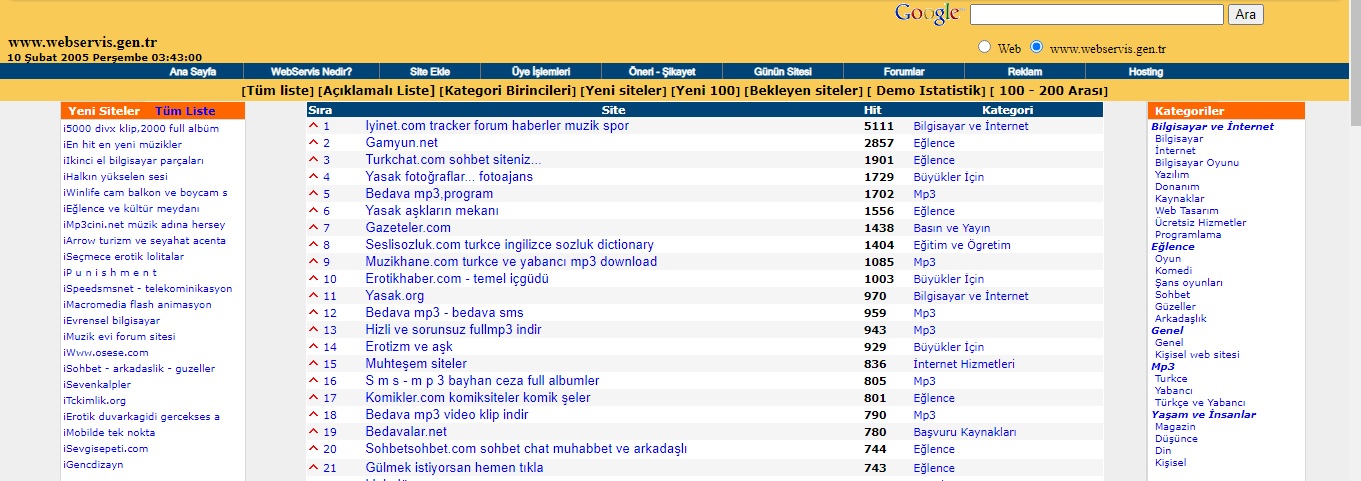The height and width of the screenshot is (481, 1361).
Task: Open Açıklamalı Liste link
Action: point(375,91)
